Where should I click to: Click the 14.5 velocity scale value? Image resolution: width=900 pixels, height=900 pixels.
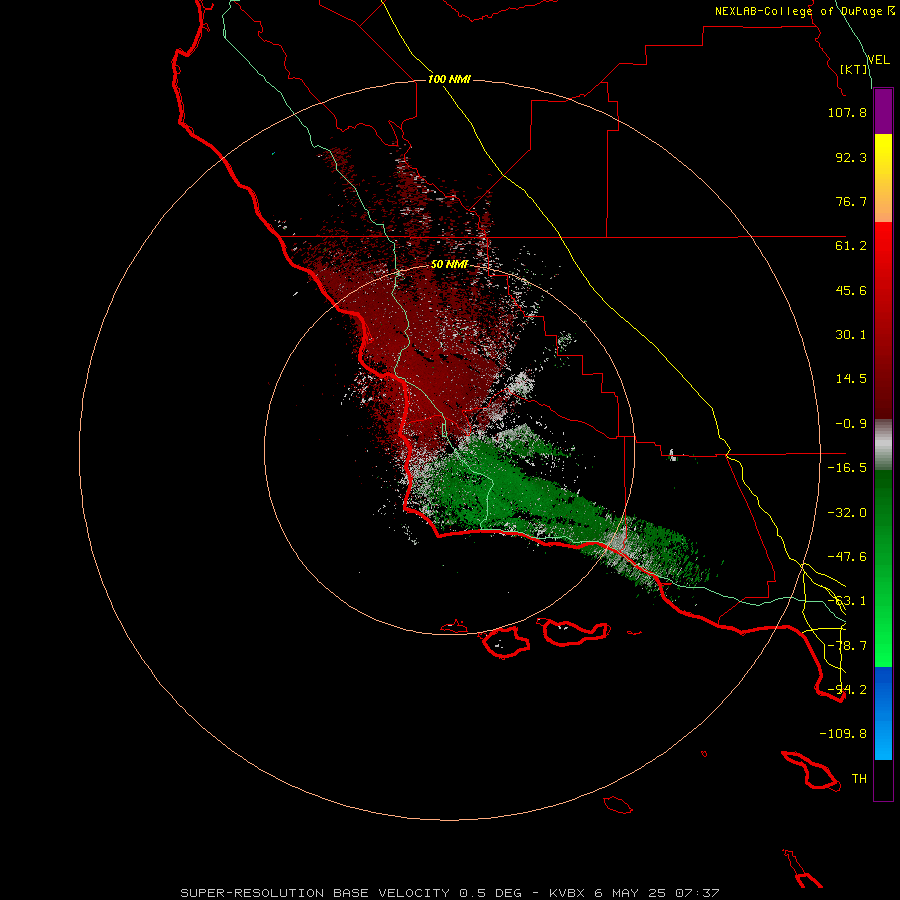click(851, 379)
